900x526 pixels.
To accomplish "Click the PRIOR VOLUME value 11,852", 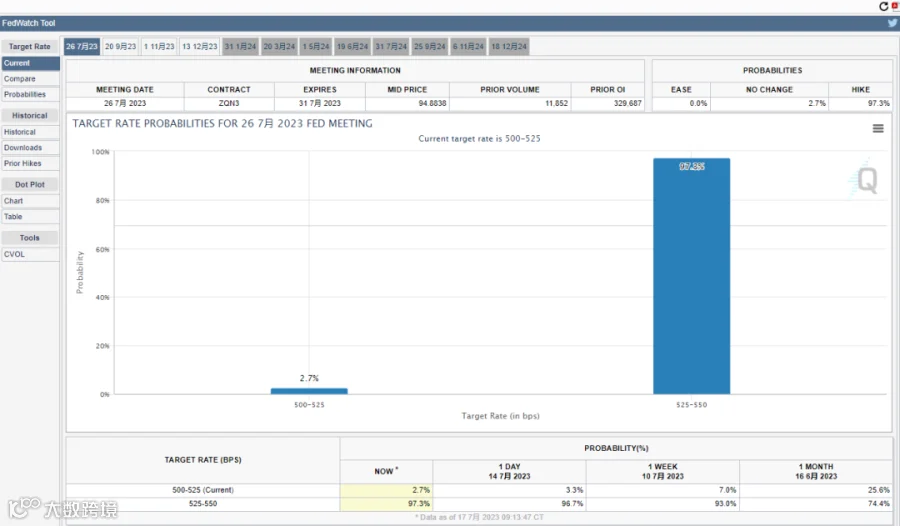I will pyautogui.click(x=510, y=103).
